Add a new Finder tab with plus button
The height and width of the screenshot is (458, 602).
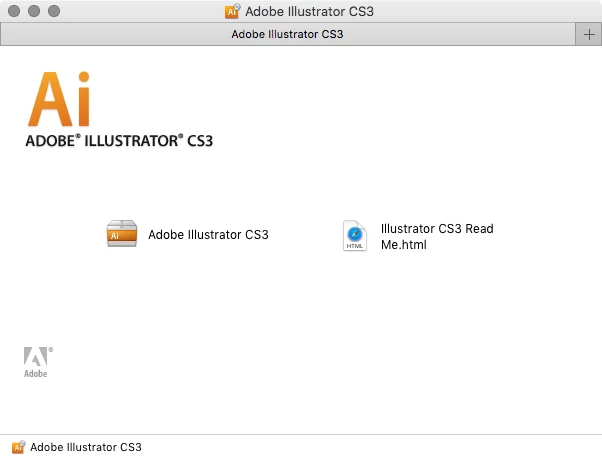click(589, 35)
